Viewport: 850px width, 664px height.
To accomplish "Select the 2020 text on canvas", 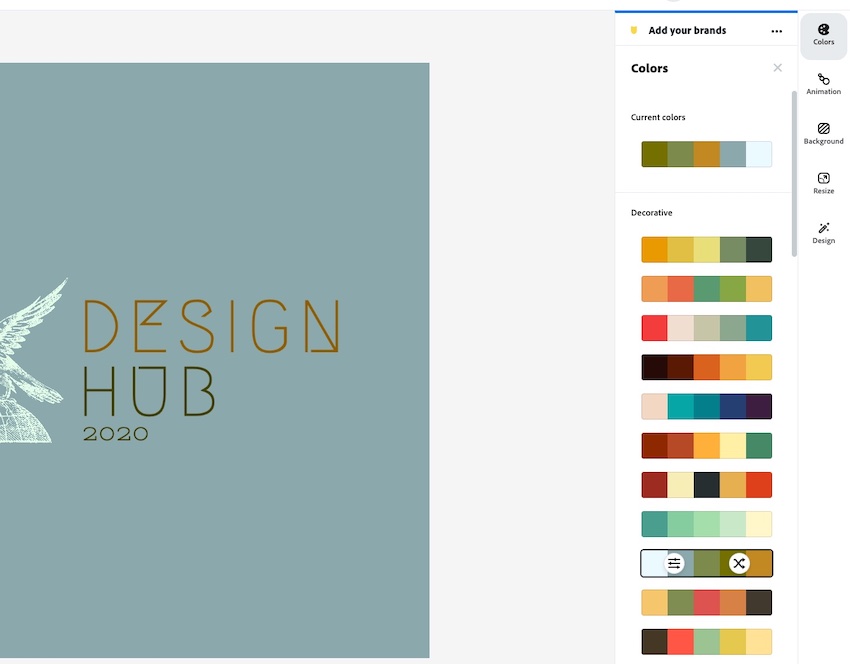I will click(x=115, y=434).
